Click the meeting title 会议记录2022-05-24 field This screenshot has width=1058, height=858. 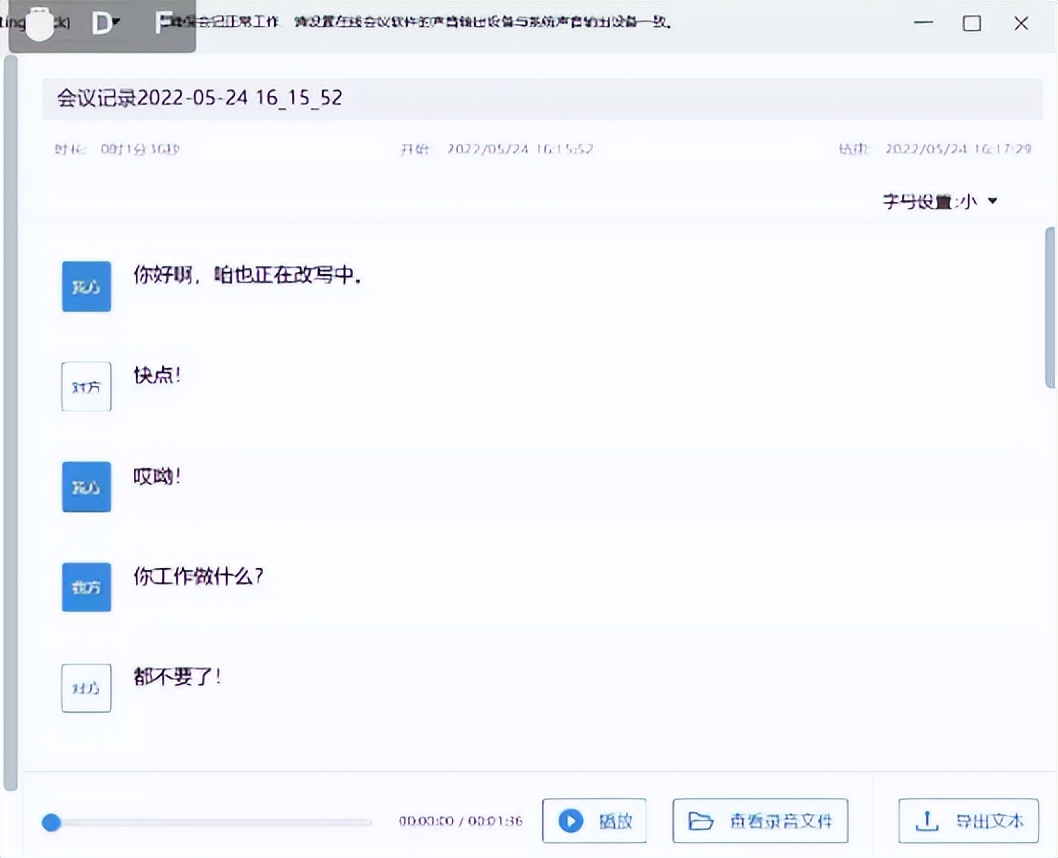click(542, 98)
